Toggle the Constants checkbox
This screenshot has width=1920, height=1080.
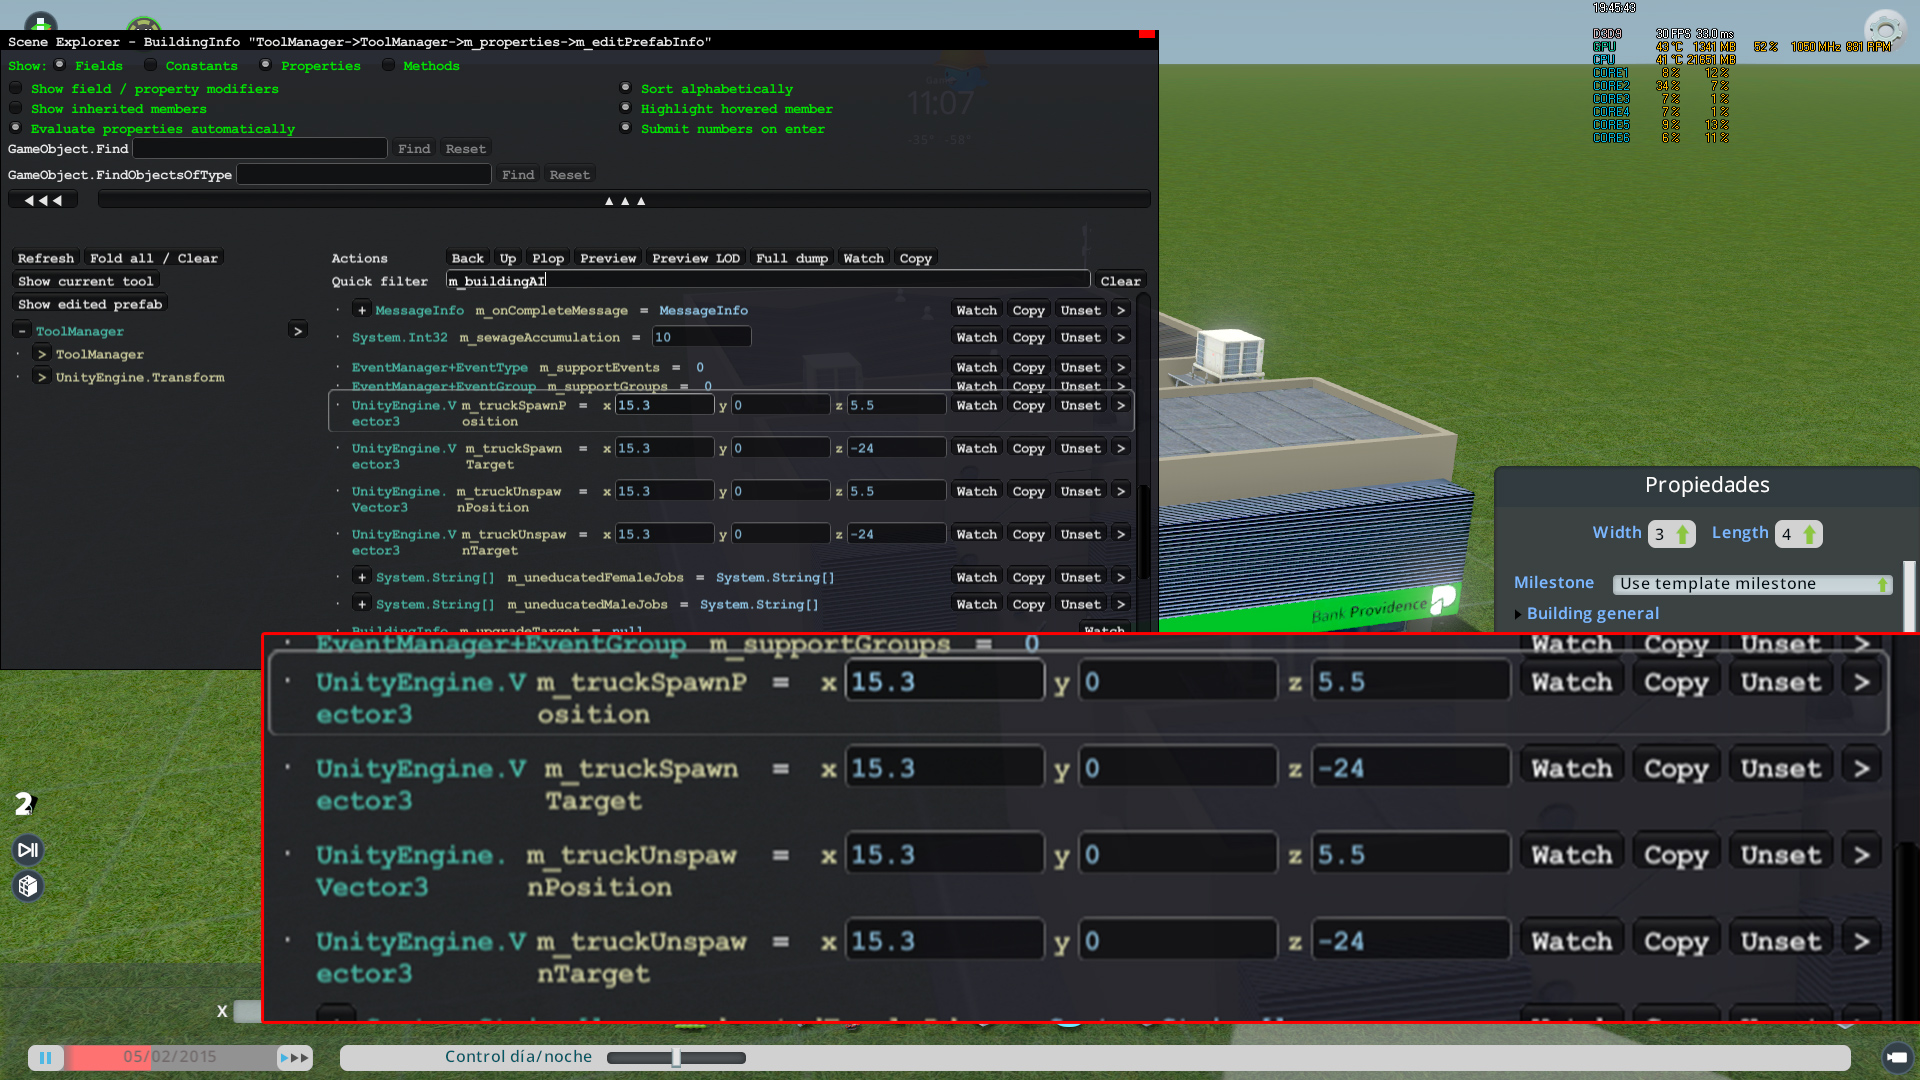point(150,65)
